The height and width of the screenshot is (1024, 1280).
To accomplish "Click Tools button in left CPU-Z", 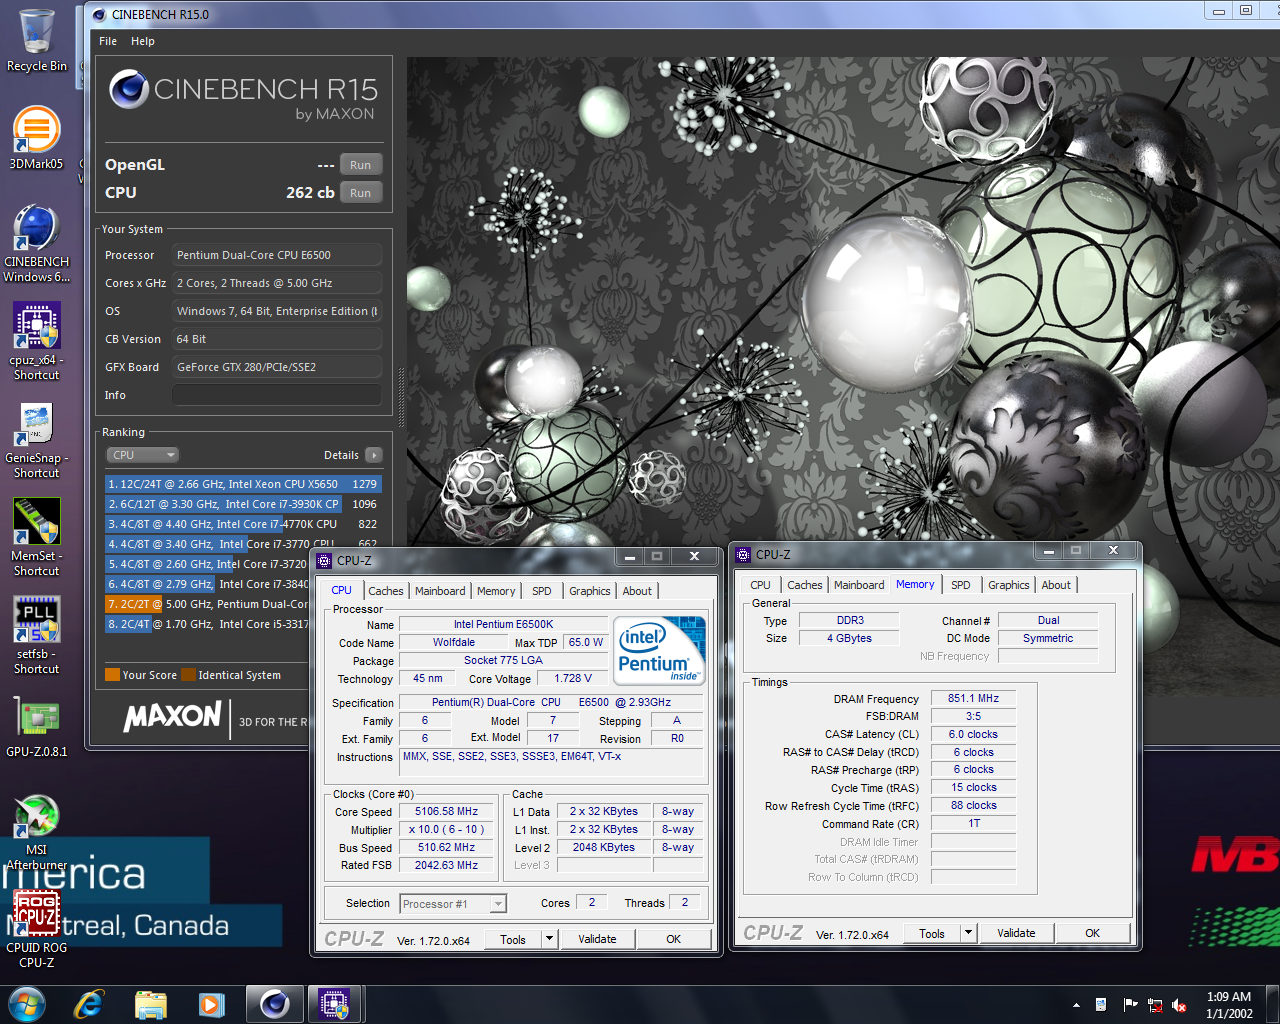I will click(513, 939).
